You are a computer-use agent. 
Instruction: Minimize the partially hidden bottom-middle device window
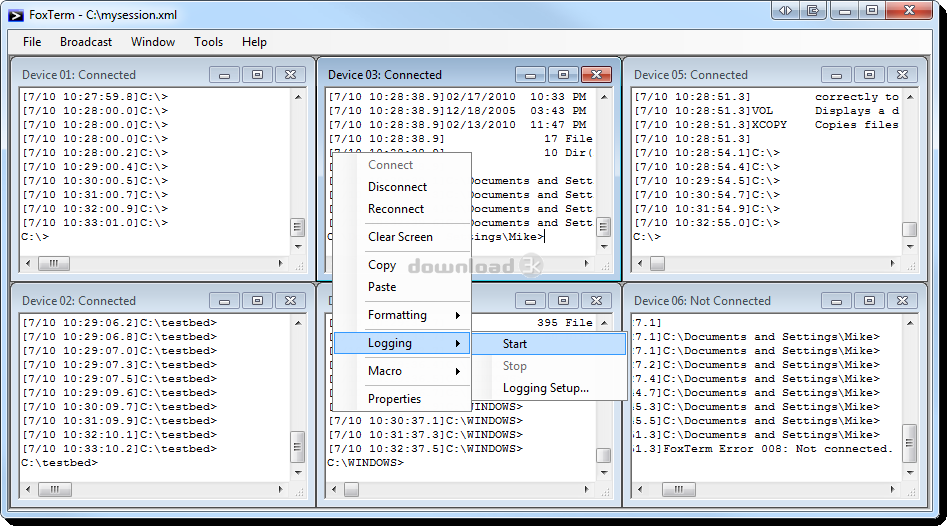[531, 300]
